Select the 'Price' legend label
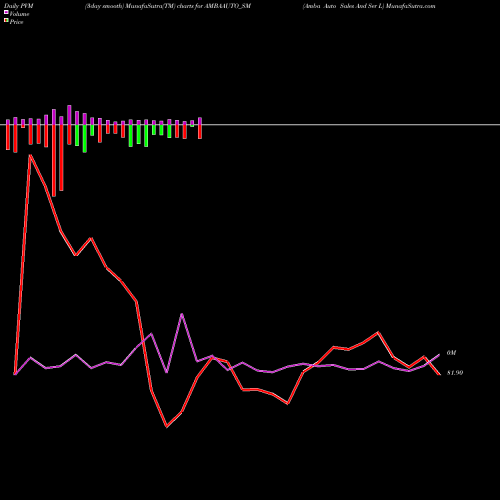This screenshot has width=500, height=500. tap(16, 22)
